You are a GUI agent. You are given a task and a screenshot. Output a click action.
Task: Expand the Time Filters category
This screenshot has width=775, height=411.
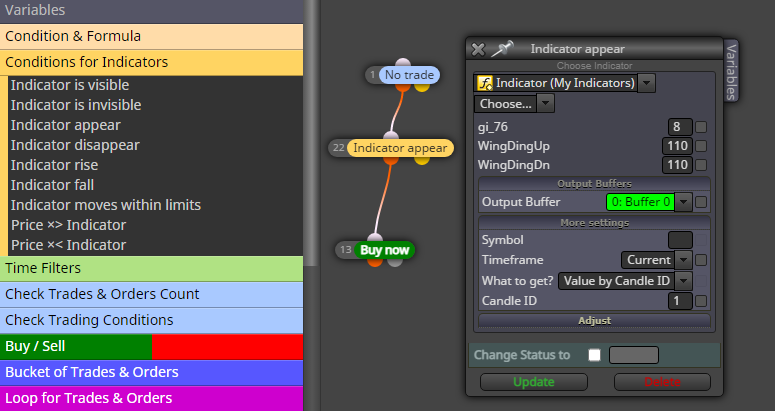[151, 268]
